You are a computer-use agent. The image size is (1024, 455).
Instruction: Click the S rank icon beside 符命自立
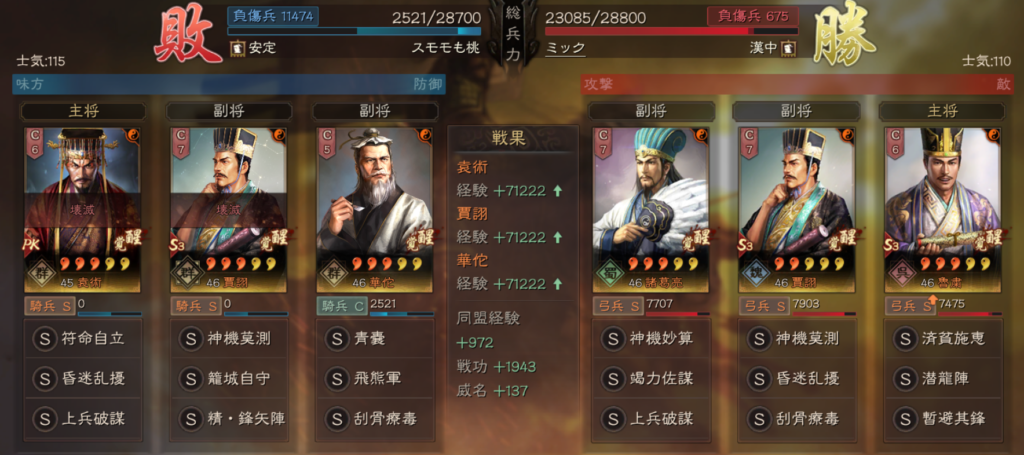pyautogui.click(x=44, y=339)
